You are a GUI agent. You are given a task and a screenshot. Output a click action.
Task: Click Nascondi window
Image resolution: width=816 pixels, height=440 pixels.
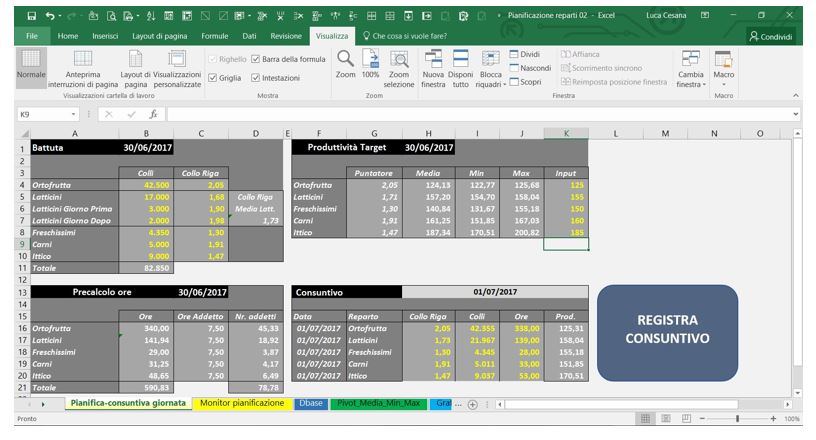point(530,68)
